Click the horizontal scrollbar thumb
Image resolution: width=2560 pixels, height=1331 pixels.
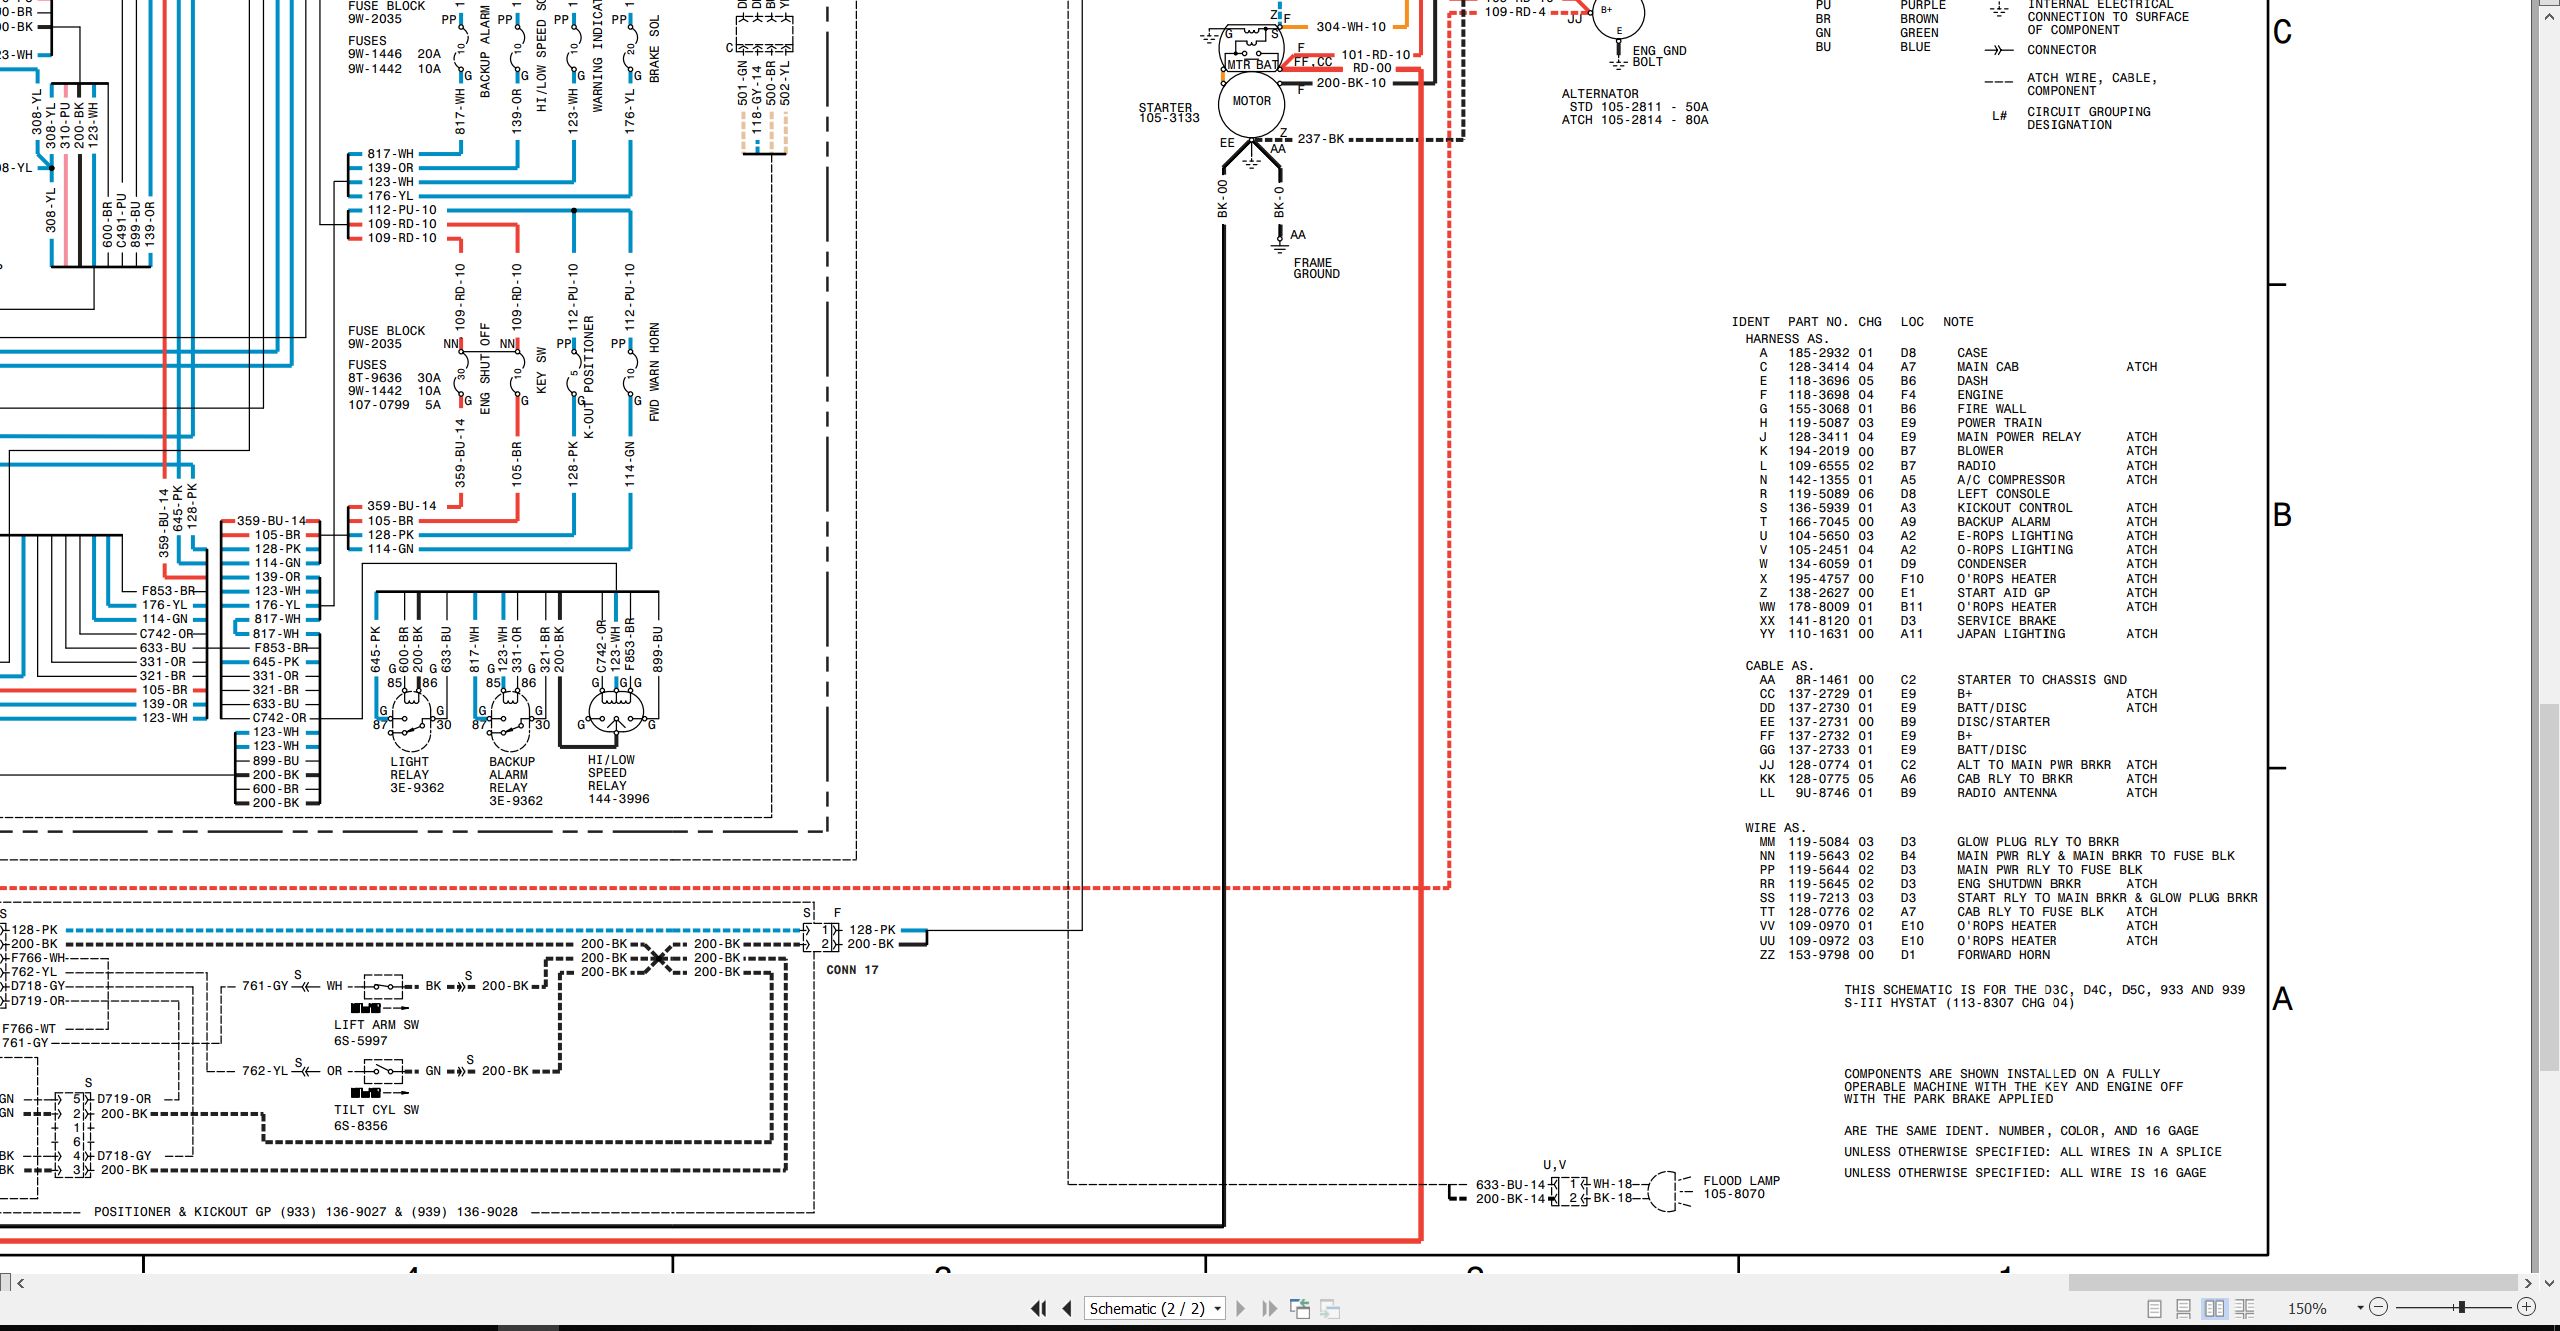coord(2292,1282)
